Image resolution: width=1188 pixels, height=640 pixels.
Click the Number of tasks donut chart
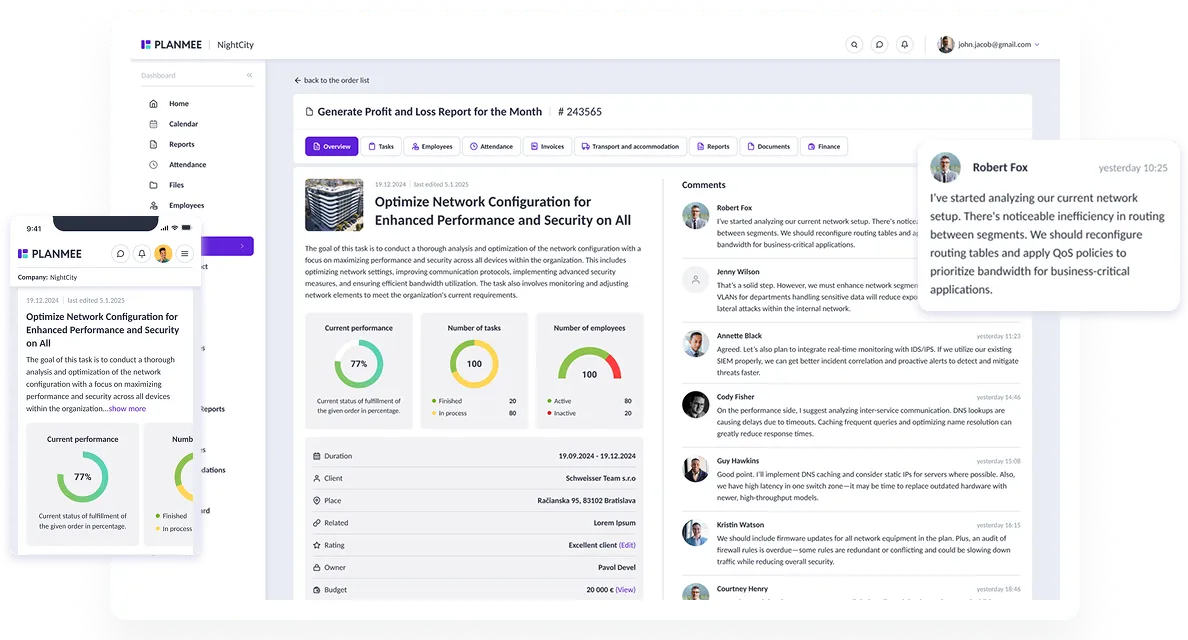(x=474, y=364)
